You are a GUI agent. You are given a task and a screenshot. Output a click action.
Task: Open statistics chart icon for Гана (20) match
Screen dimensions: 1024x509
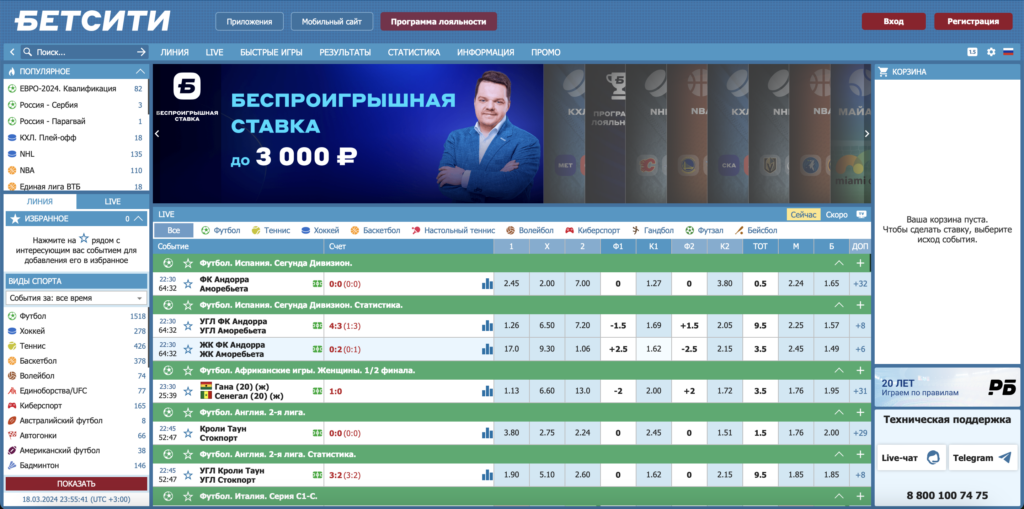coord(487,391)
